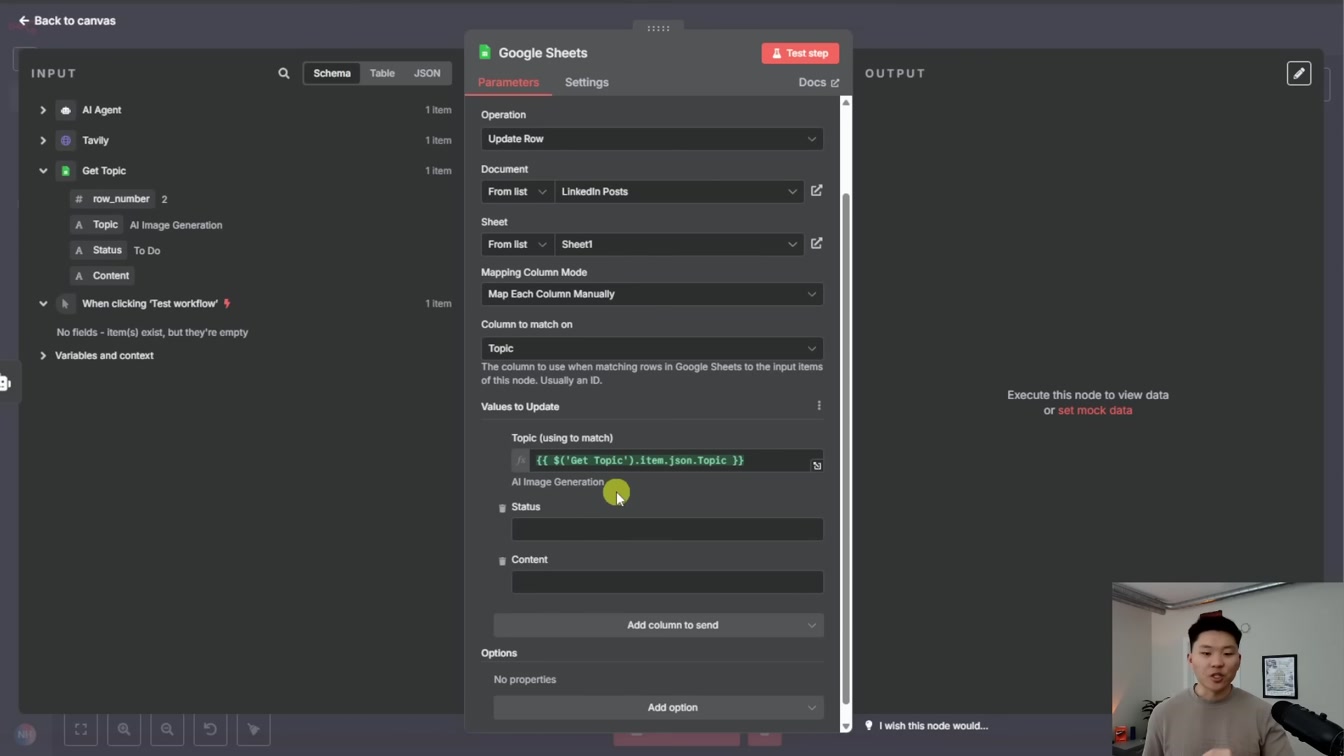Click the row_number field pill
Viewport: 1344px width, 756px height.
[112, 199]
